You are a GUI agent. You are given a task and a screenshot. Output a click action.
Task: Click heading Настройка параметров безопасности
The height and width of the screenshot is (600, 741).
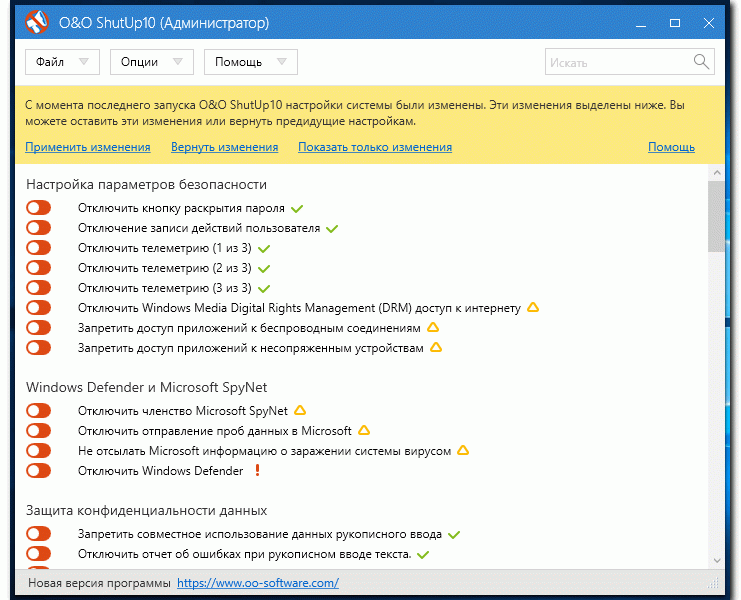tap(146, 184)
